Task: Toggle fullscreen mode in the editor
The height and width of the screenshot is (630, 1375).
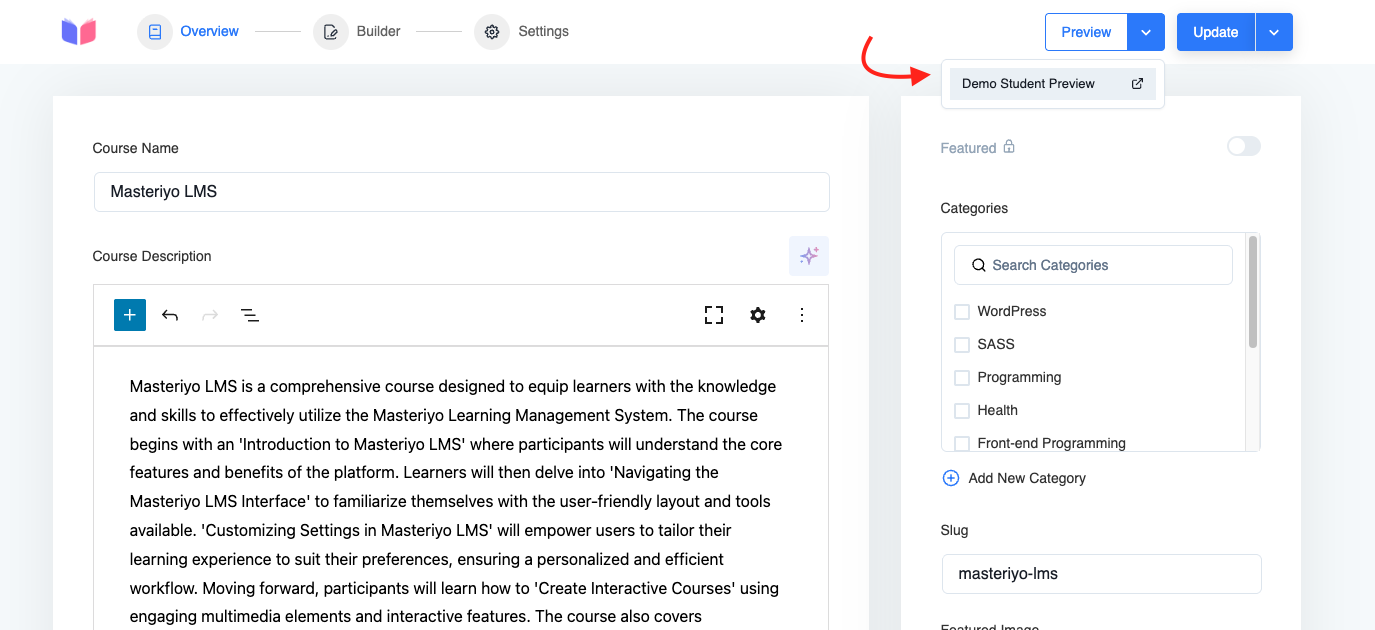Action: (x=714, y=315)
